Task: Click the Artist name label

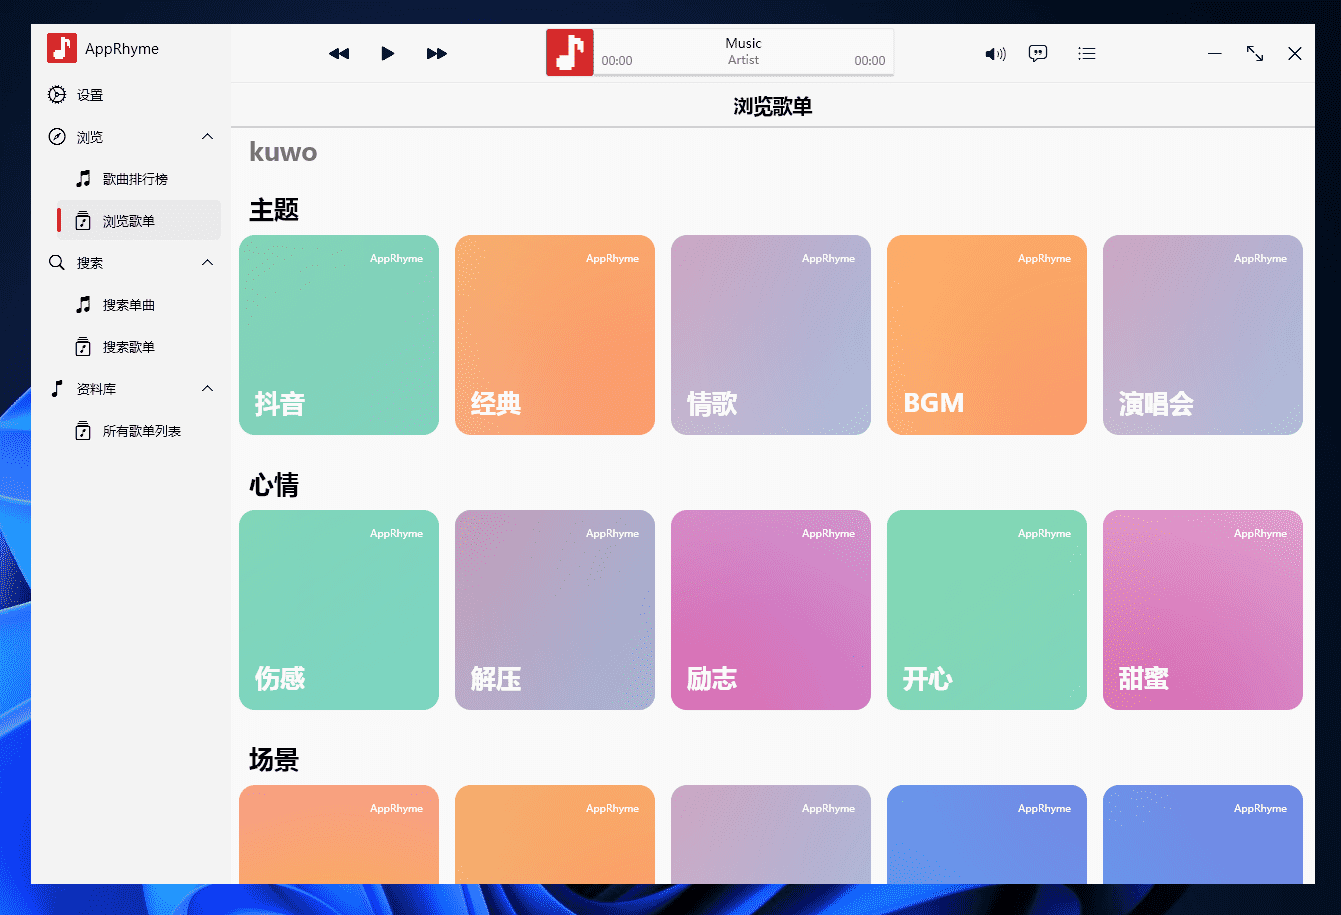Action: coord(743,60)
